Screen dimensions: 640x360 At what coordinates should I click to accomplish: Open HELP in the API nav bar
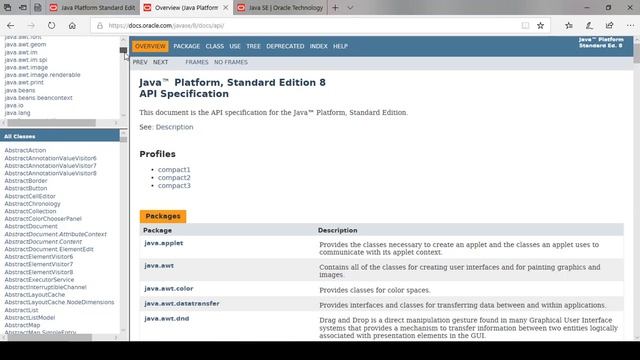point(340,47)
